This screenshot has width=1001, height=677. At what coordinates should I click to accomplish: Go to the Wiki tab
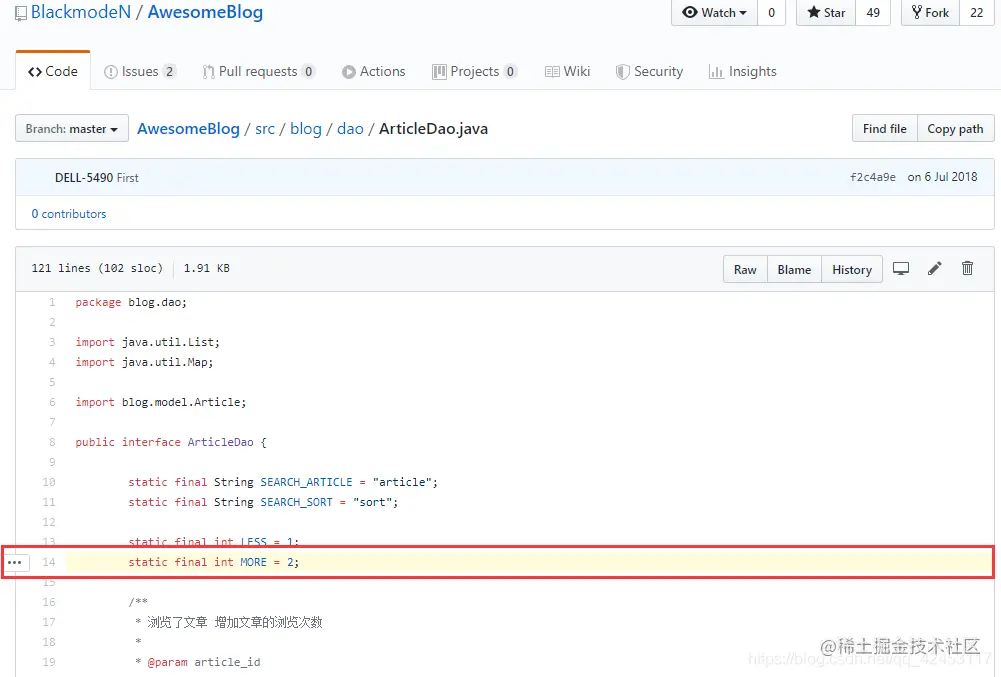[x=568, y=72]
